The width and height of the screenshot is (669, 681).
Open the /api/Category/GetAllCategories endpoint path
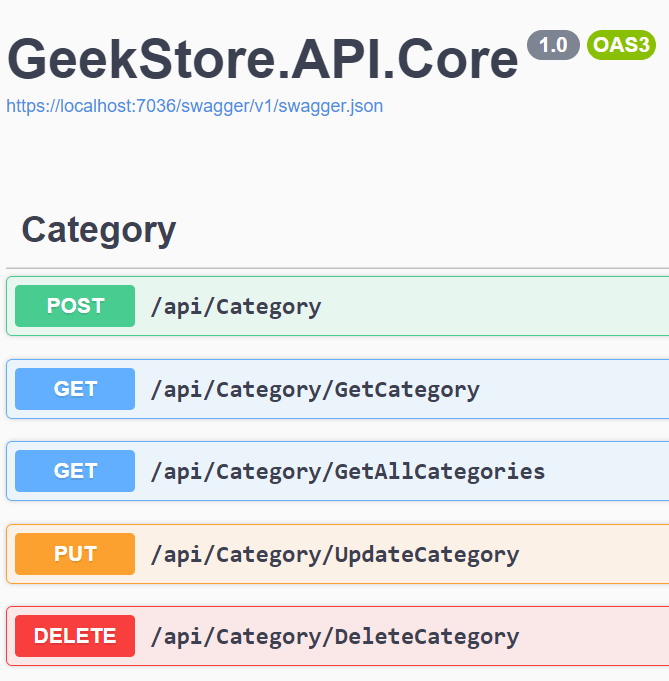[x=347, y=471]
